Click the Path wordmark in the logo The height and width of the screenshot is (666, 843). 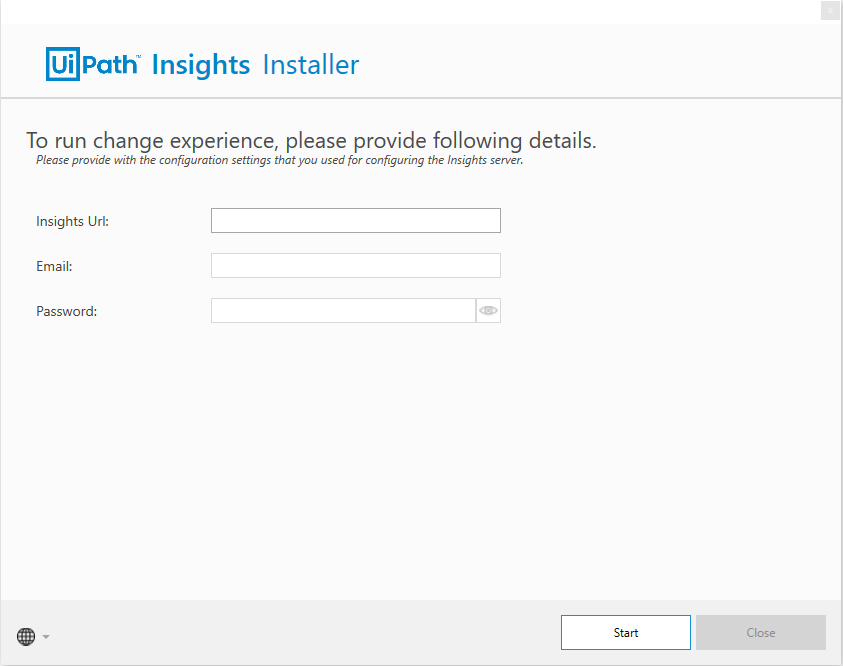111,65
